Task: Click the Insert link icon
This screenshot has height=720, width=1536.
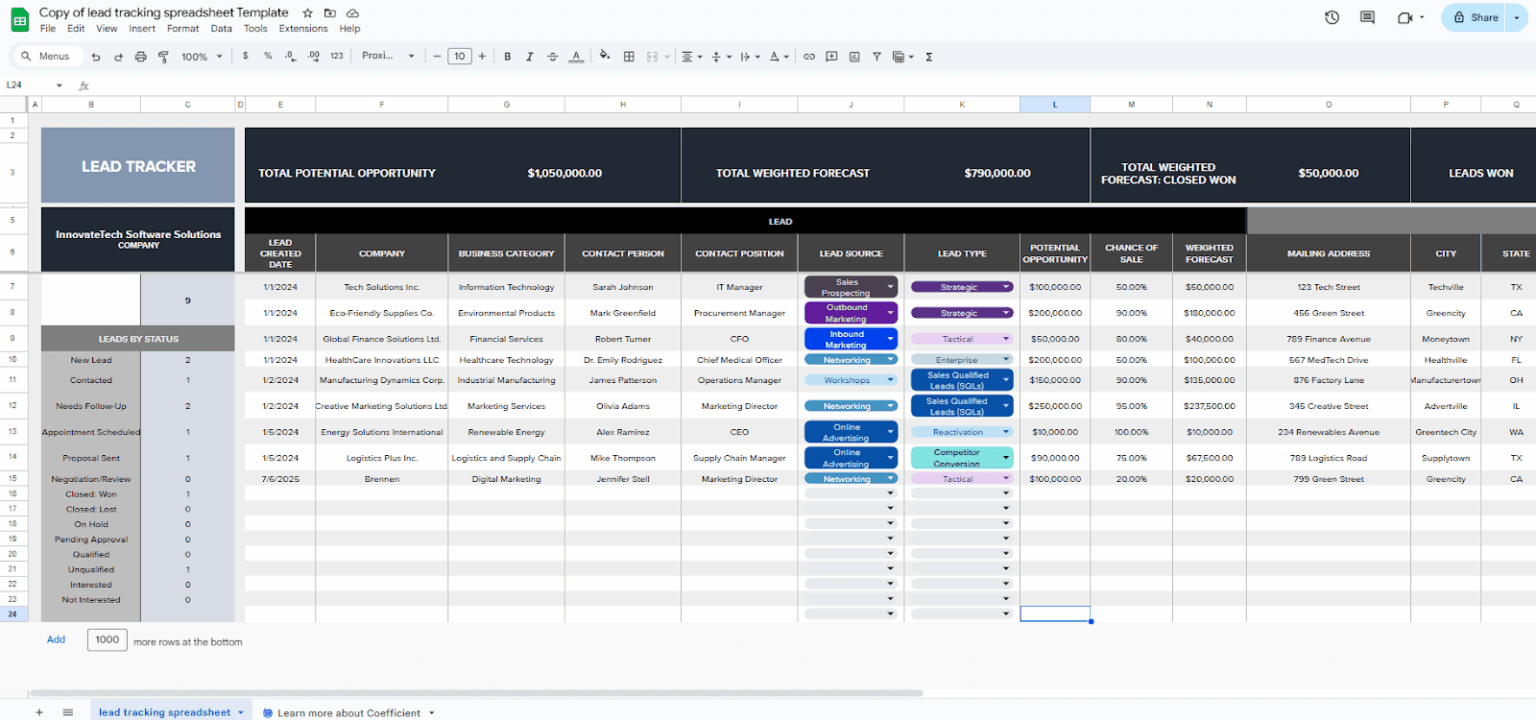Action: coord(809,56)
